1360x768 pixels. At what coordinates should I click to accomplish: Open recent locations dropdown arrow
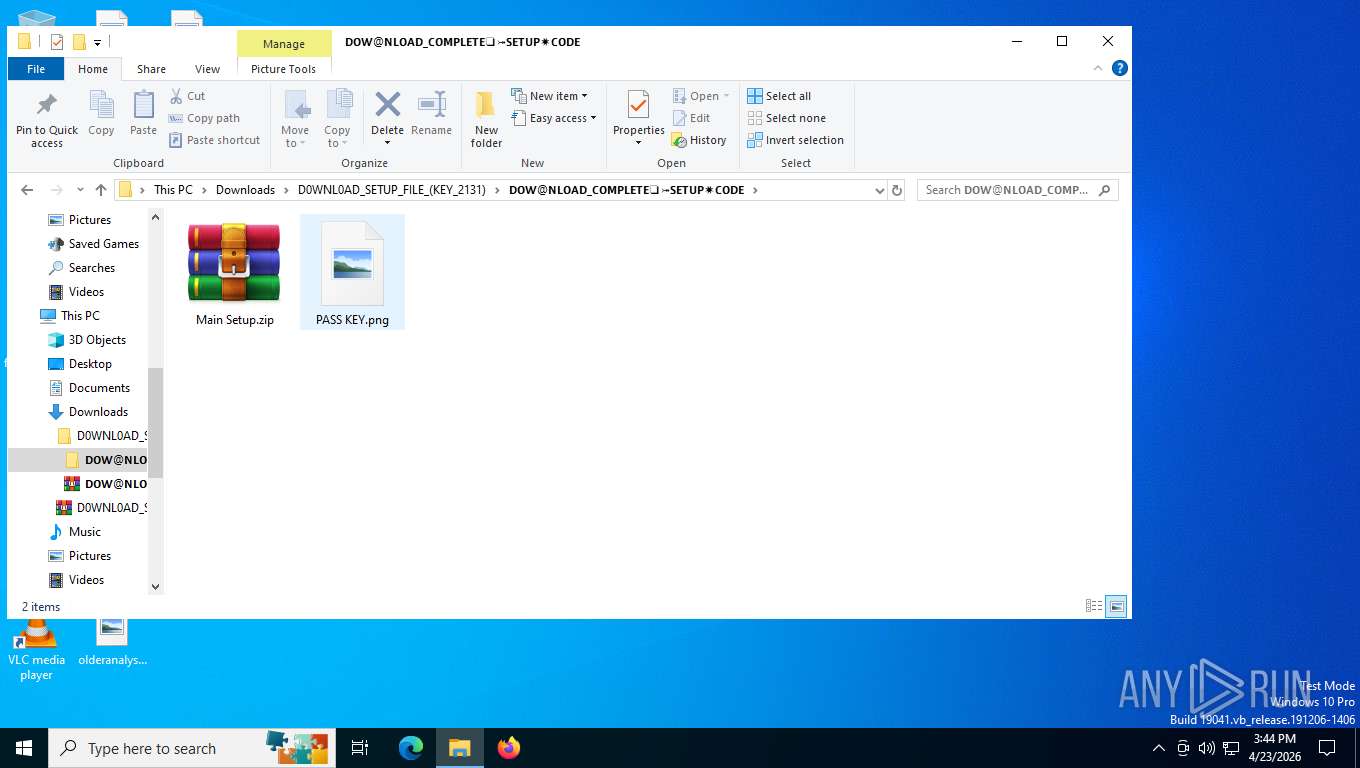[80, 190]
